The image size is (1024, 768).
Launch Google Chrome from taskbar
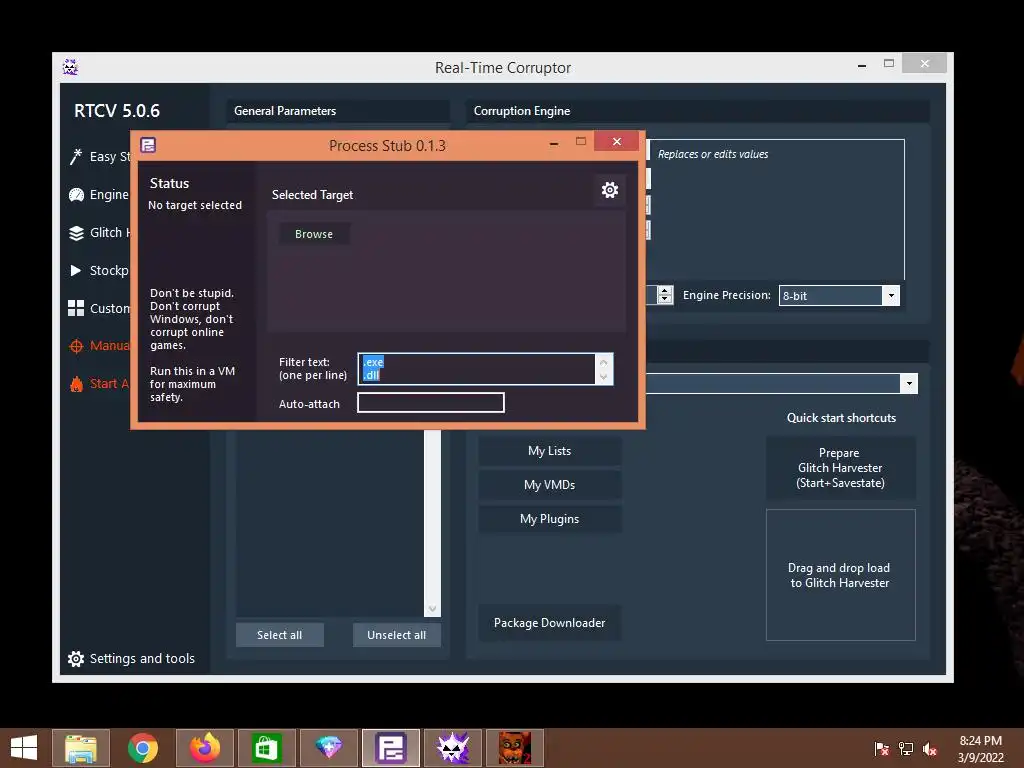(143, 748)
